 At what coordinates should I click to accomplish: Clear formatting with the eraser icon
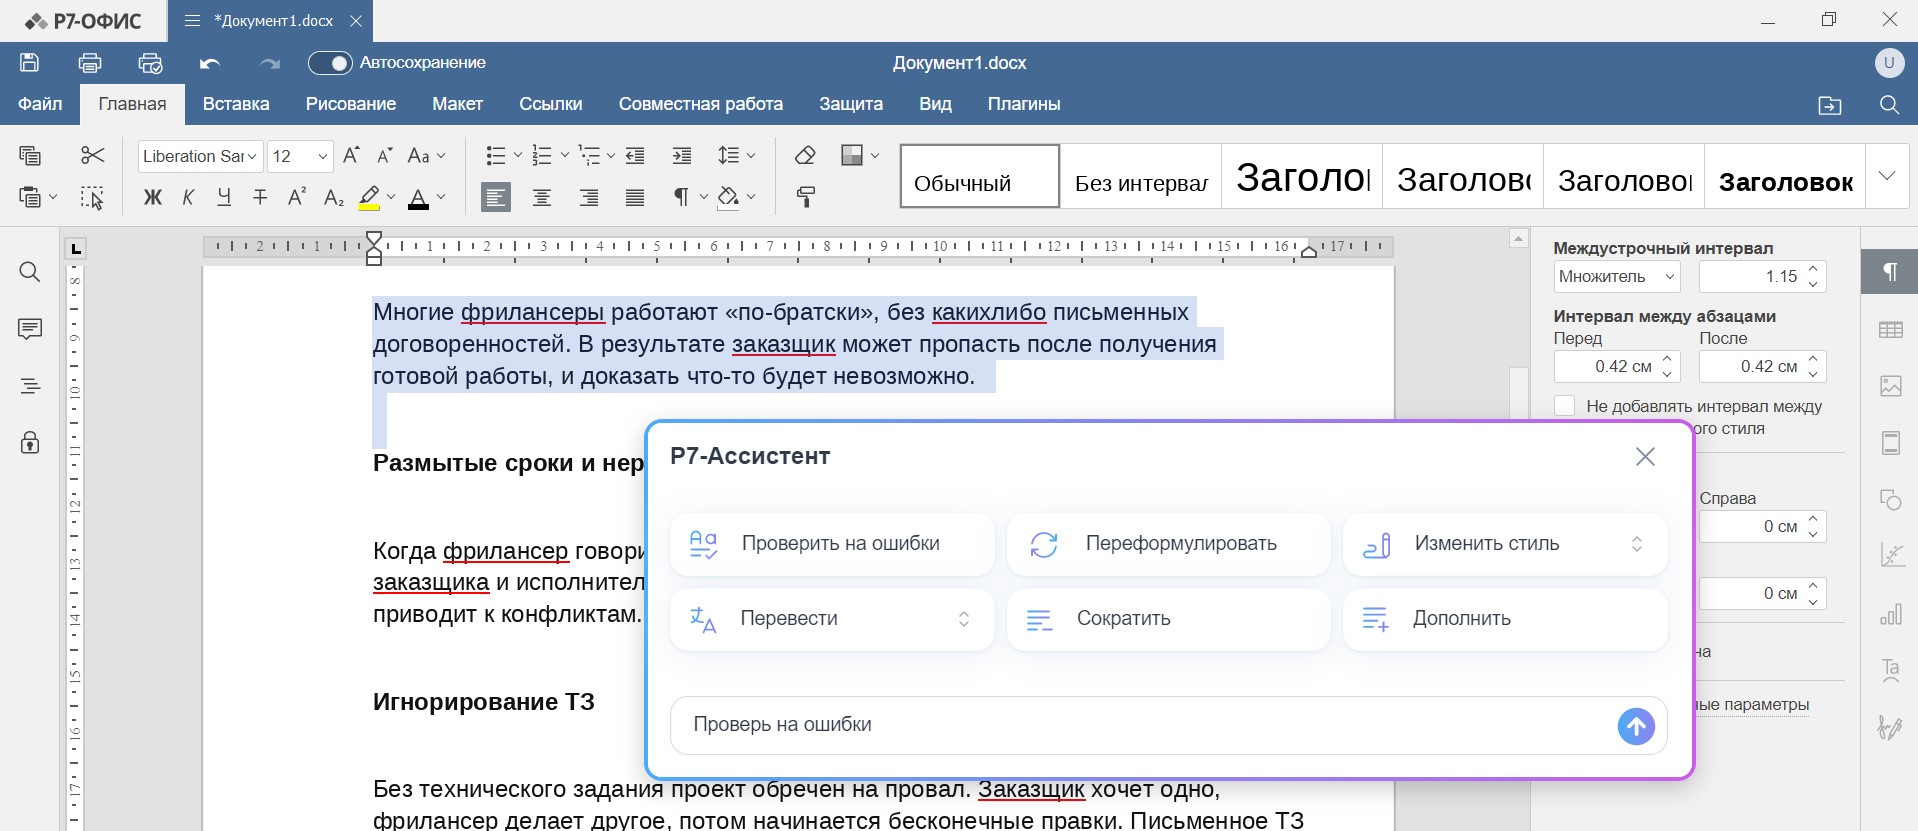point(805,155)
